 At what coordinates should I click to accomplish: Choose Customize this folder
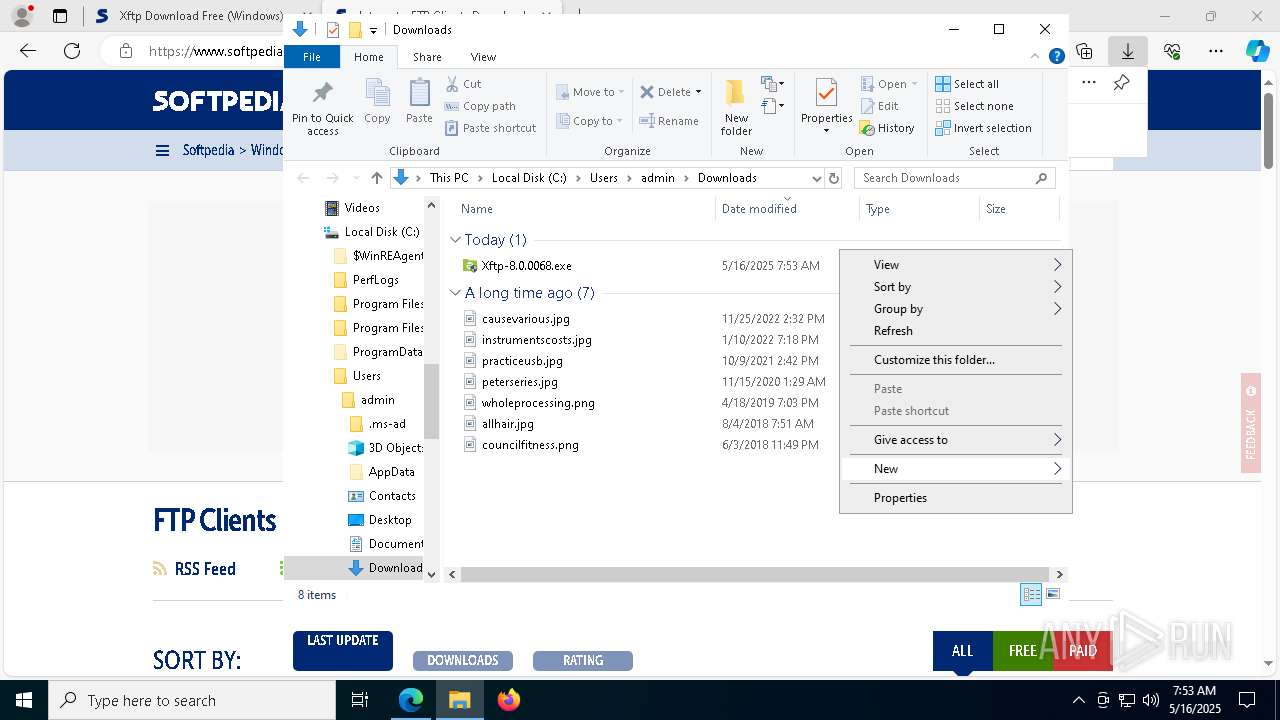pos(955,360)
